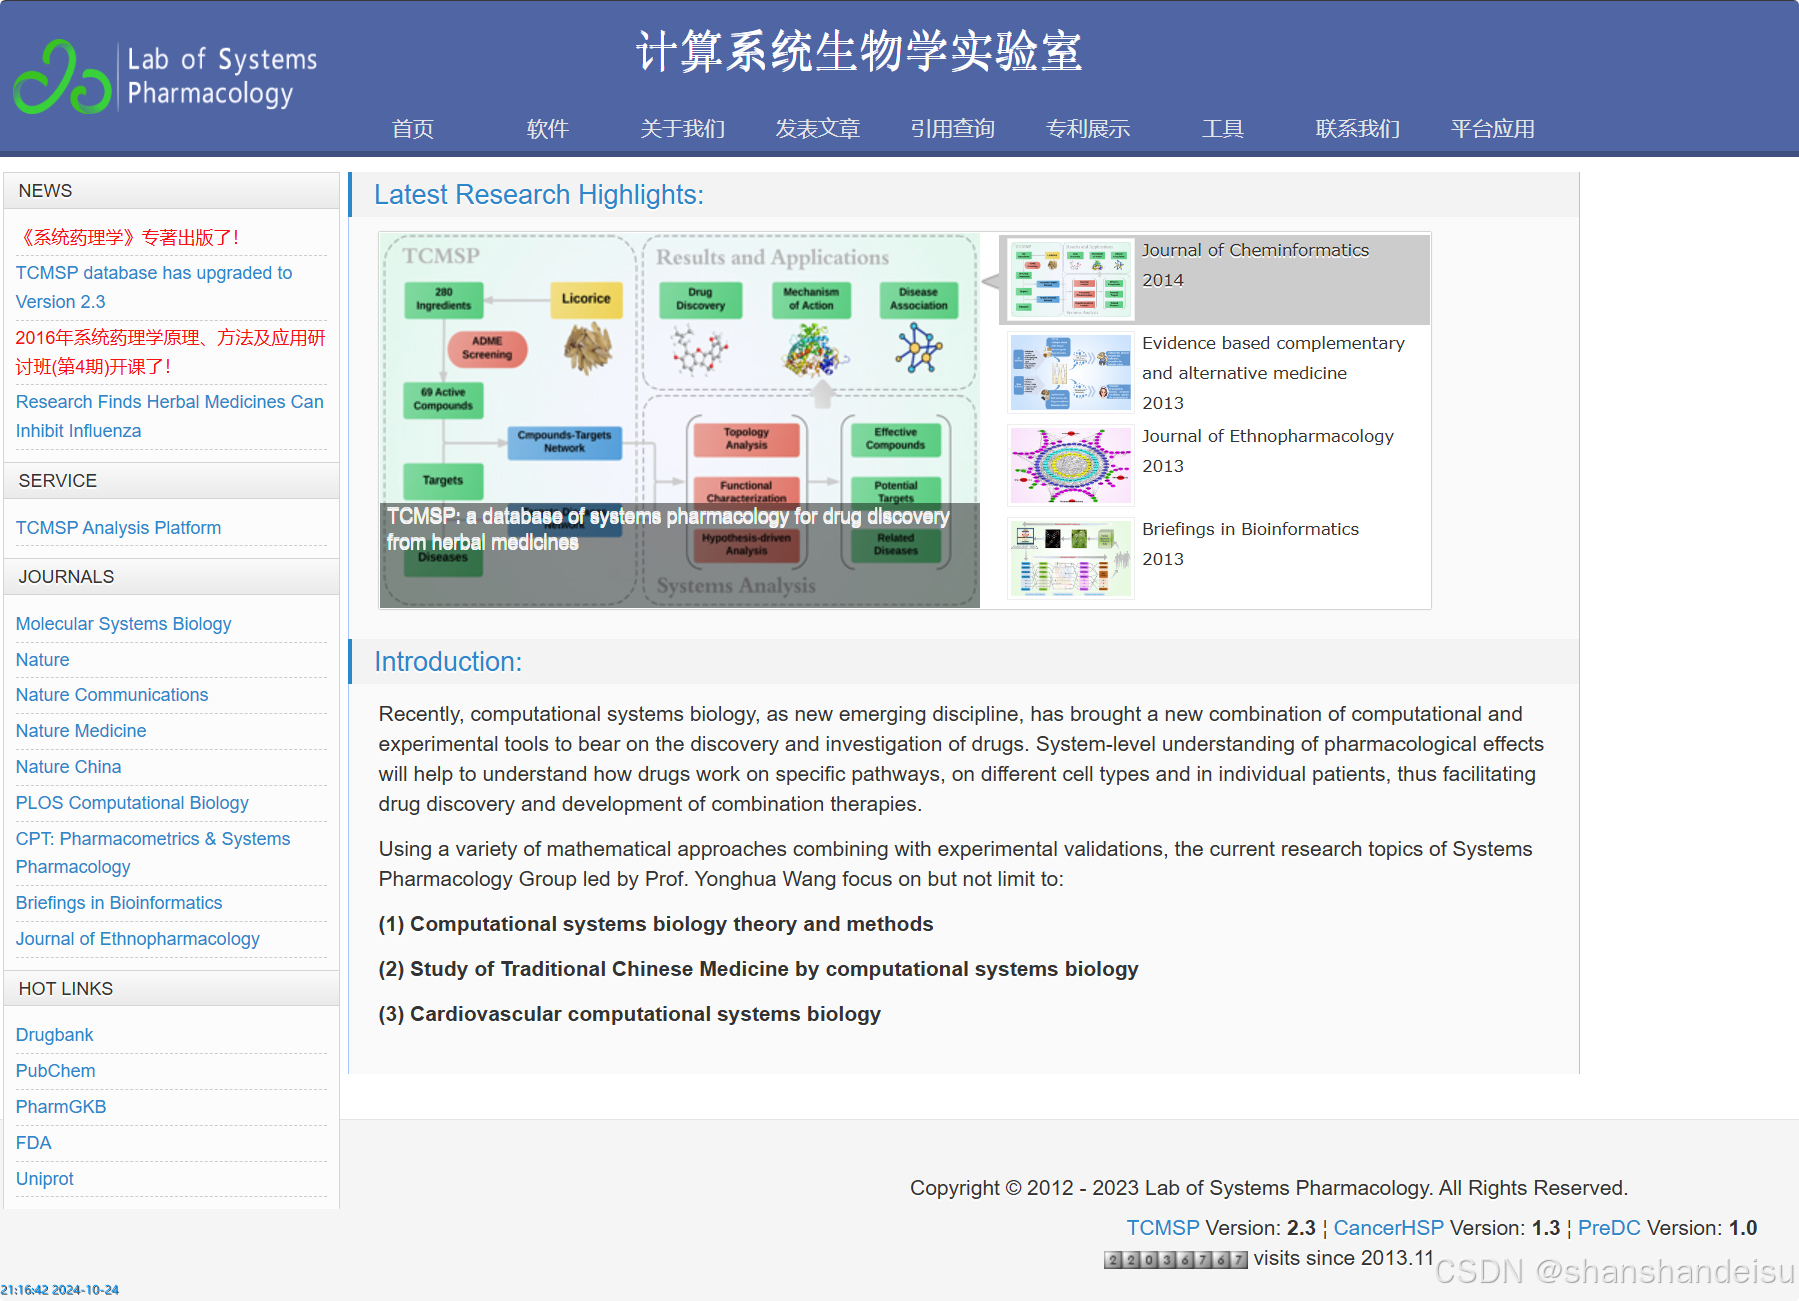Open the FDA hot link
1799x1301 pixels.
tap(33, 1143)
